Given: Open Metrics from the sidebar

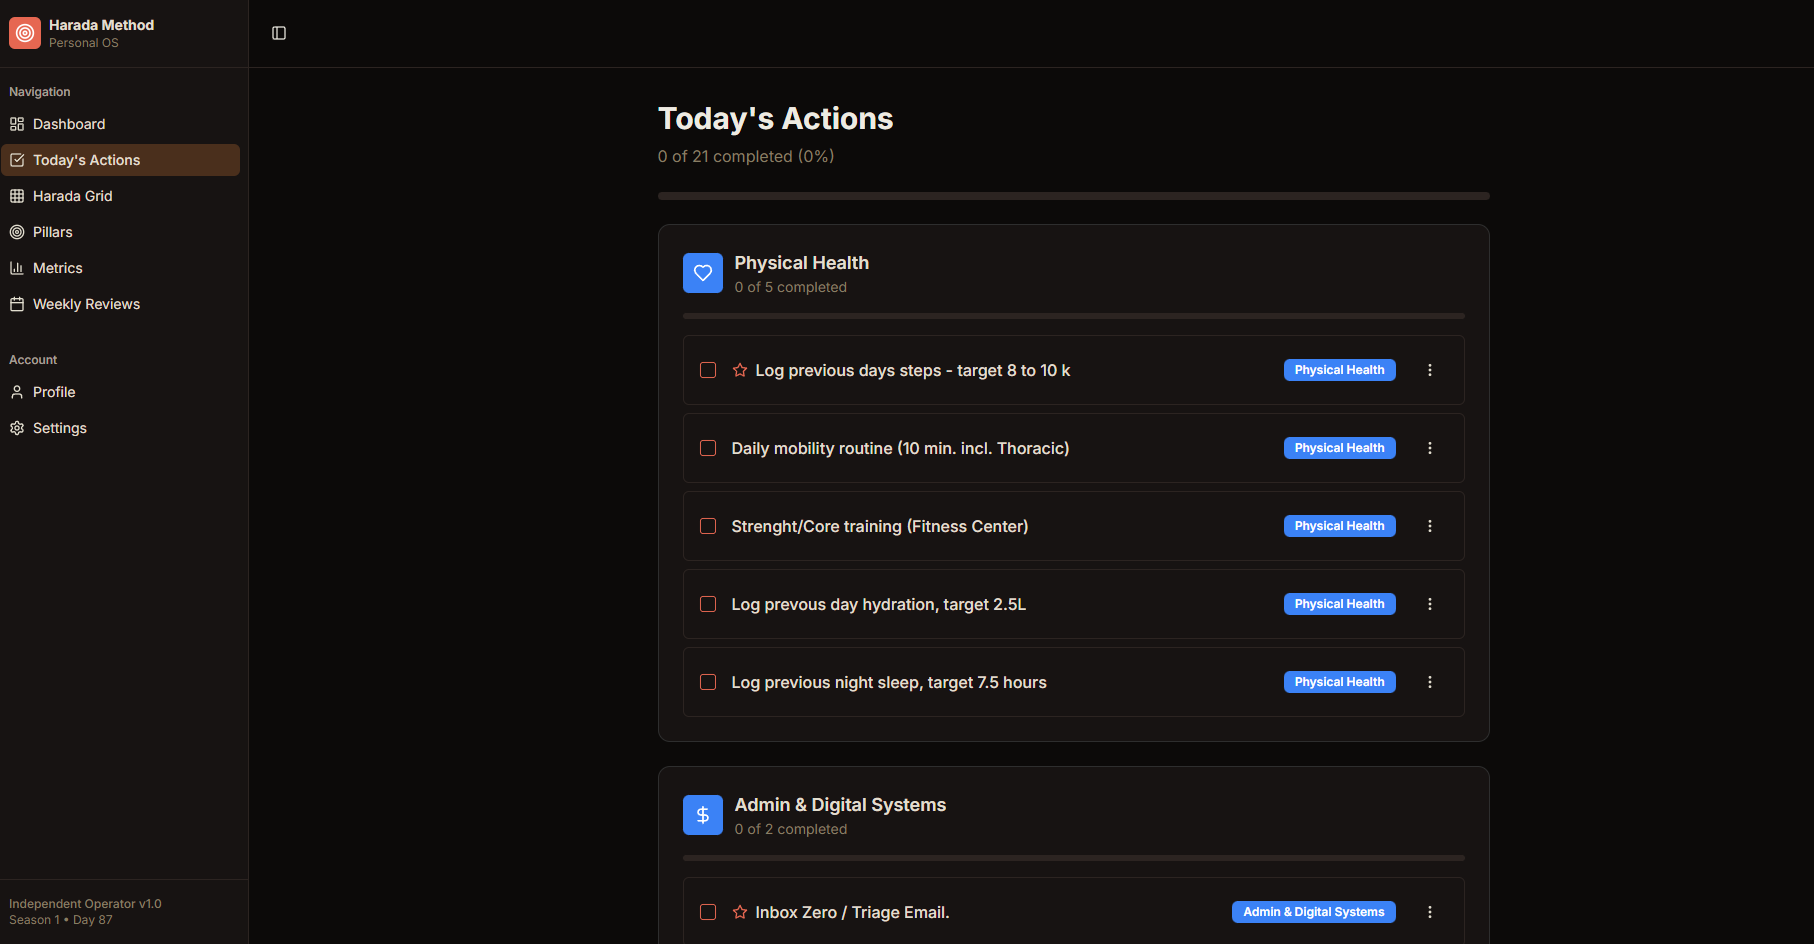Looking at the screenshot, I should coord(57,268).
